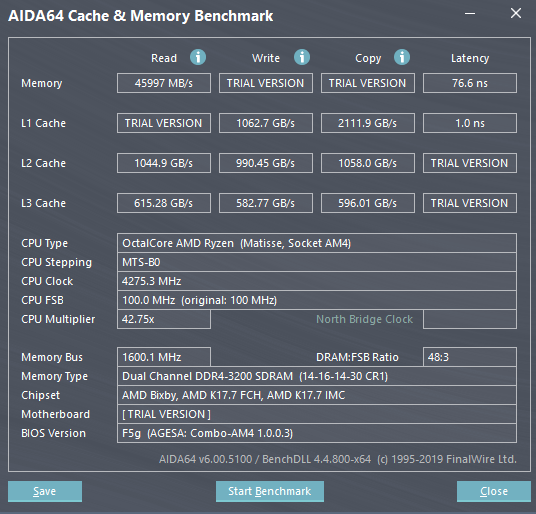Viewport: 536px width, 514px height.
Task: Click the Read info icon
Action: coord(198,57)
